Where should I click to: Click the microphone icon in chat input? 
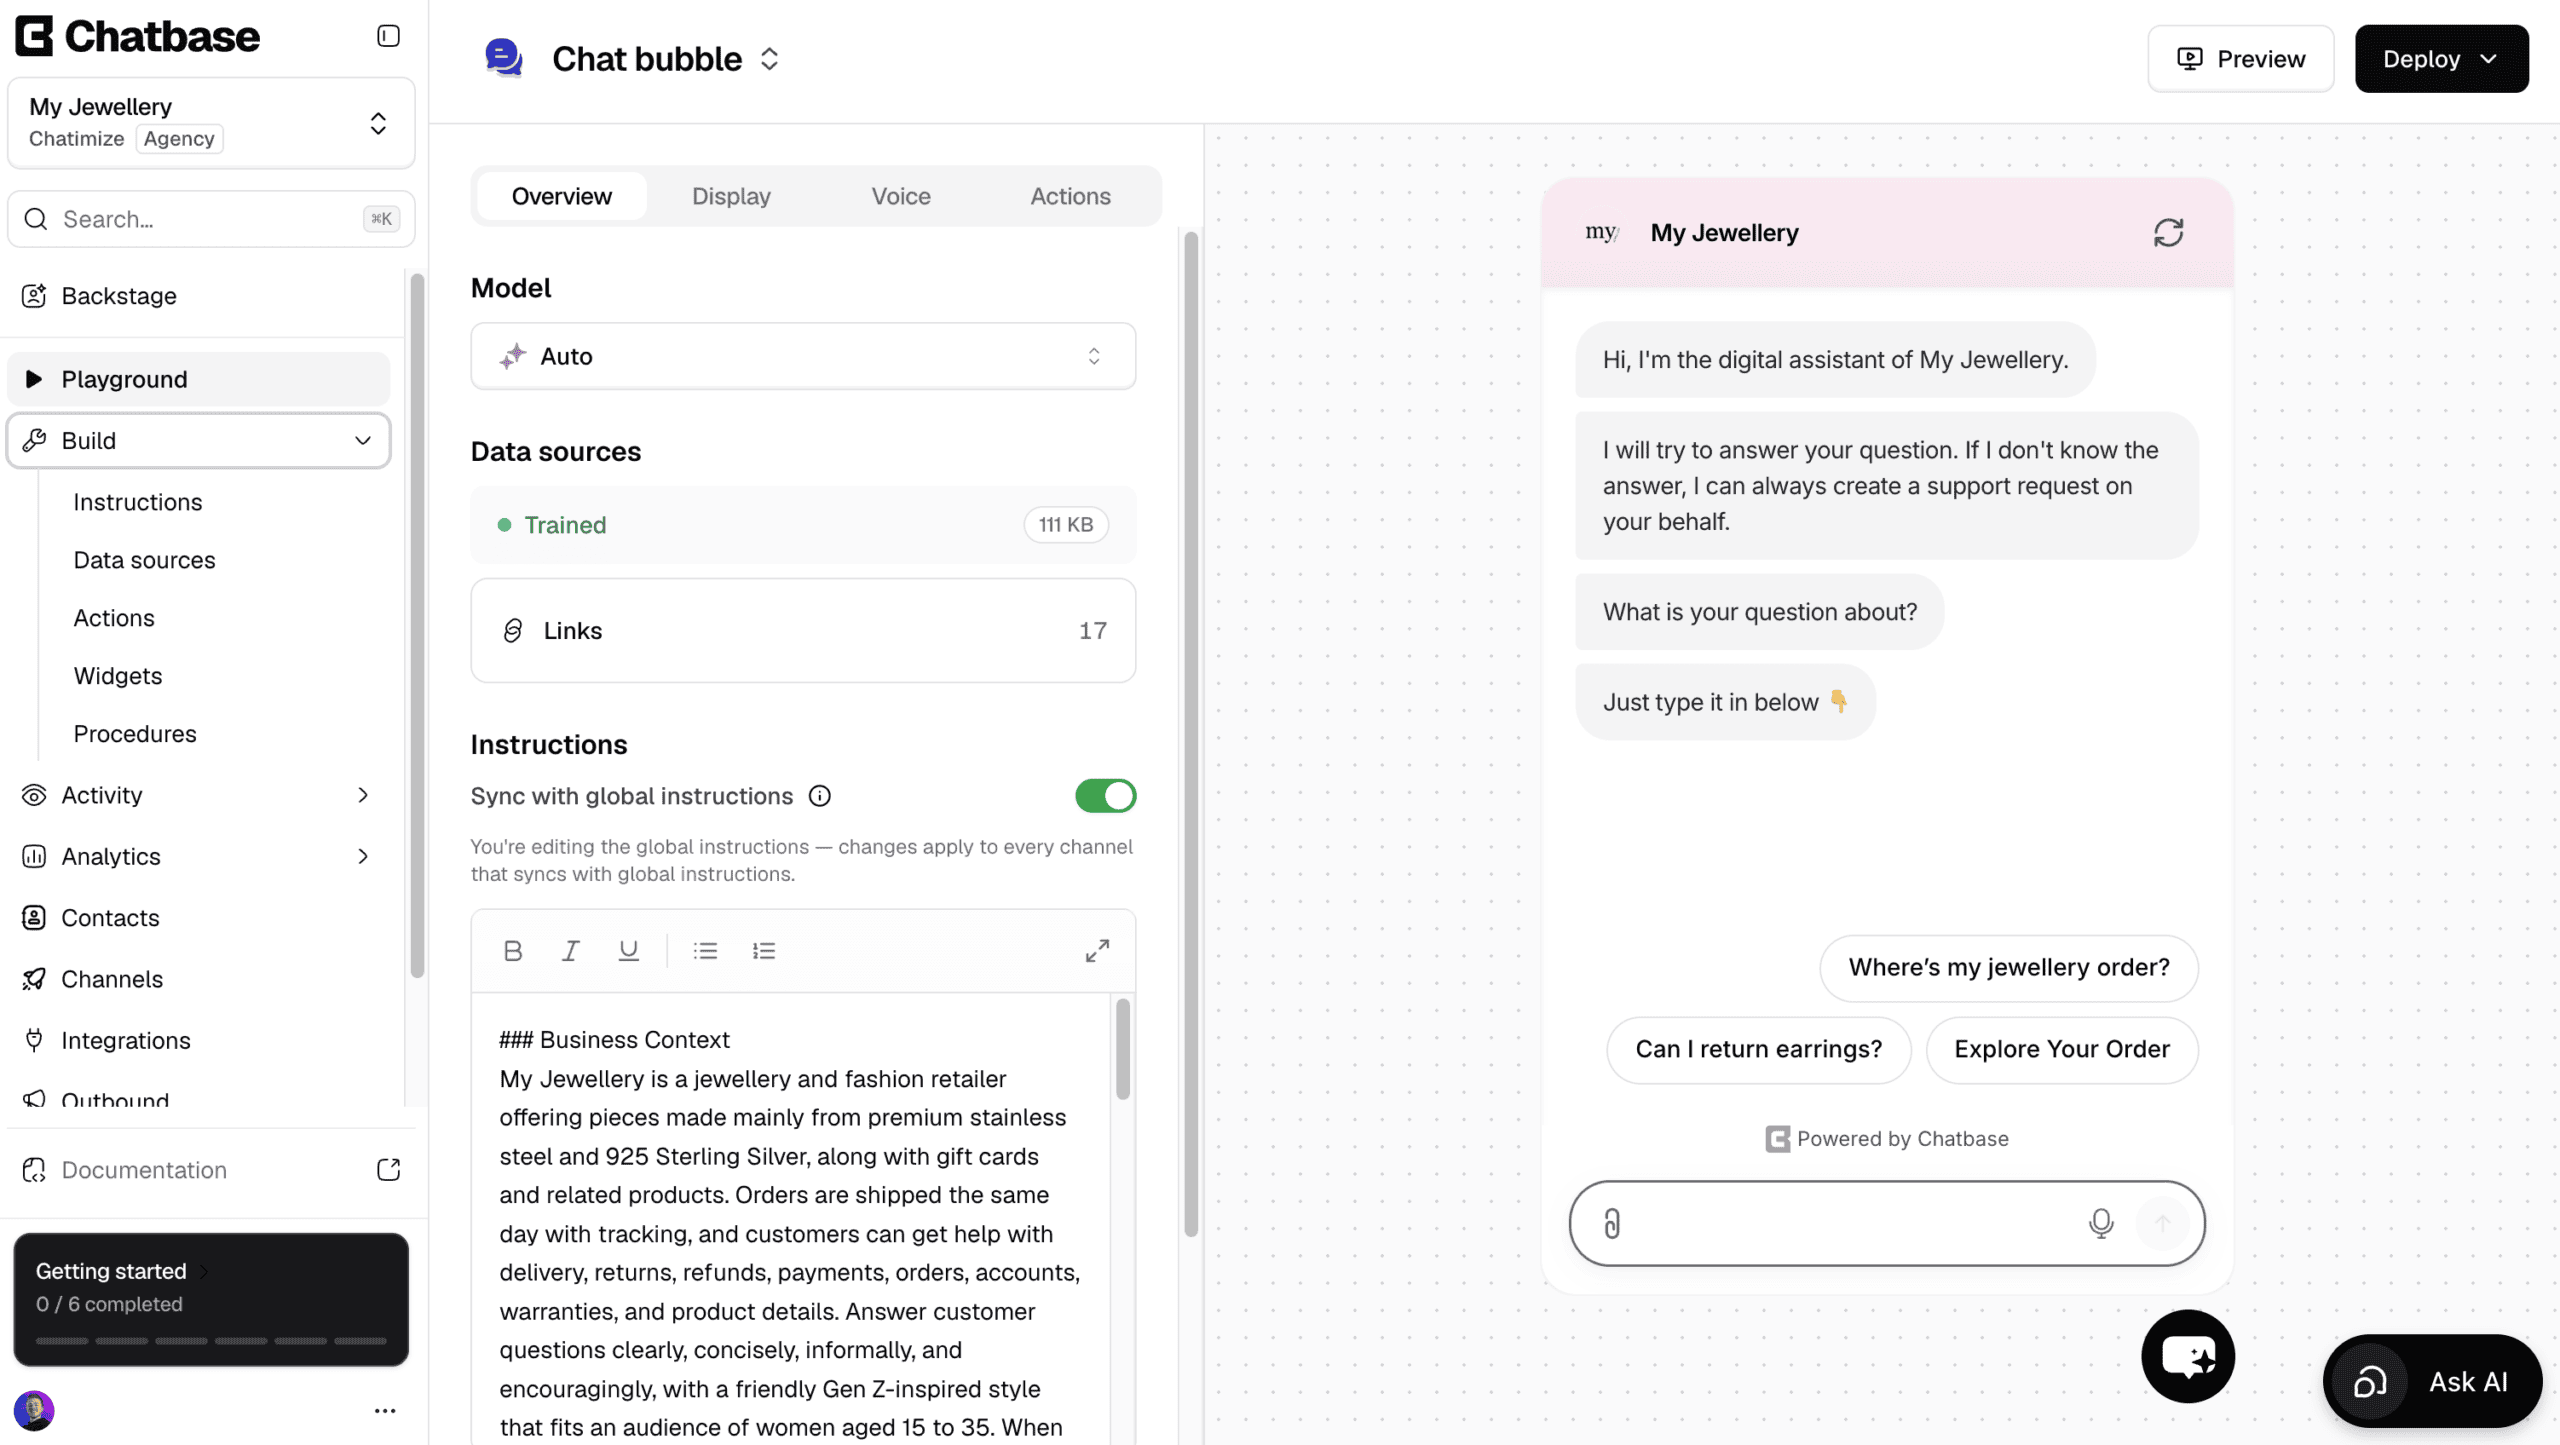[x=2101, y=1223]
